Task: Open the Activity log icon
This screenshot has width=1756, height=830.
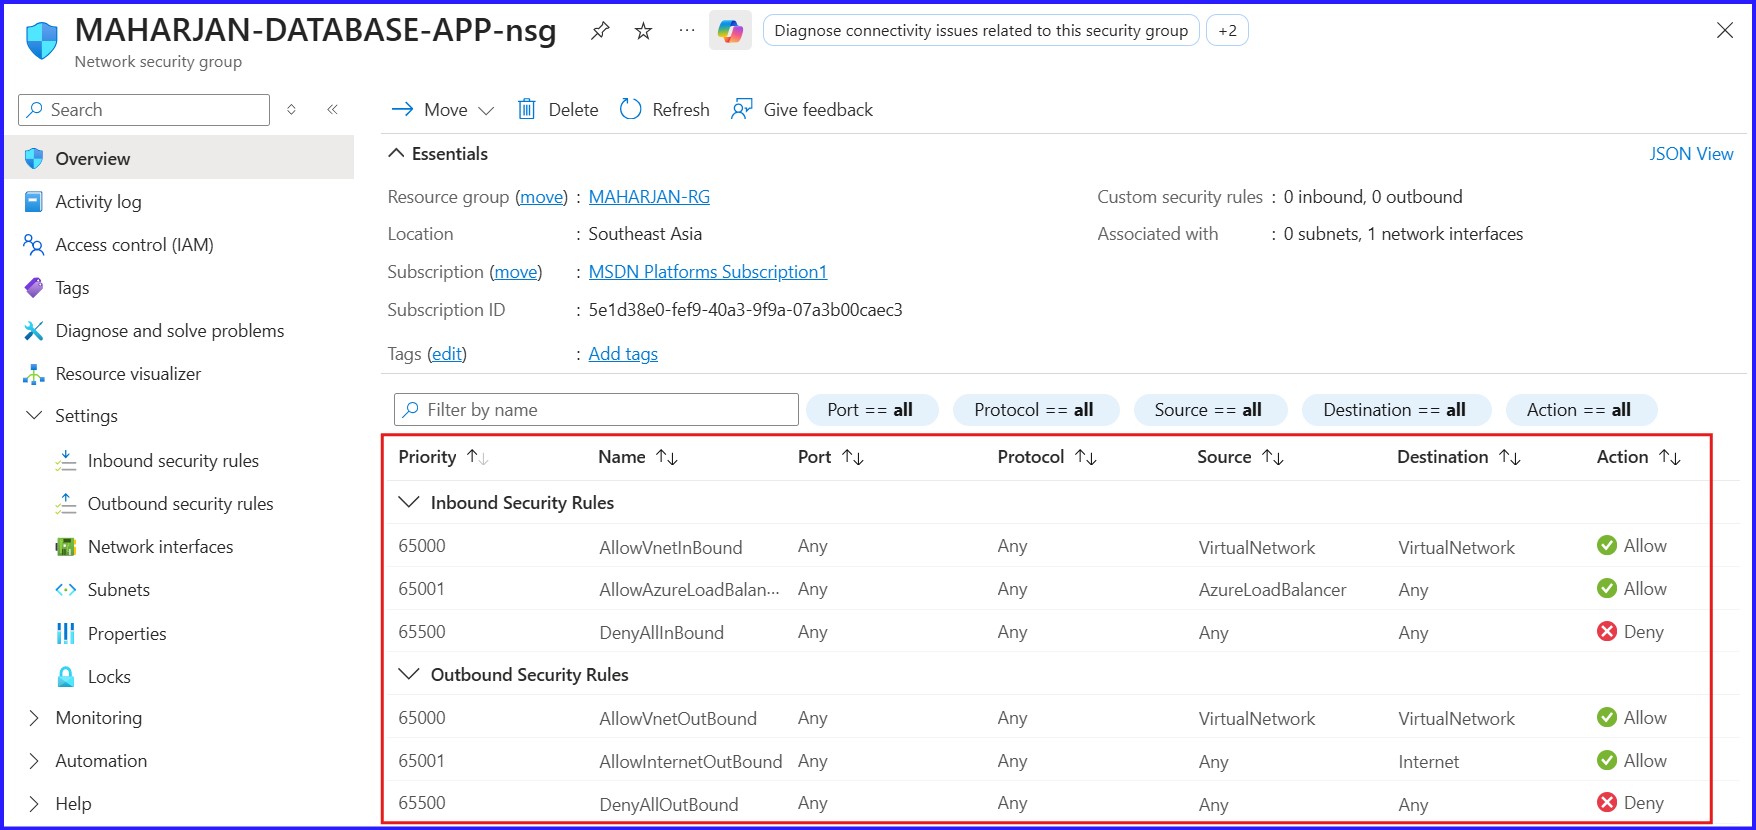Action: [34, 201]
